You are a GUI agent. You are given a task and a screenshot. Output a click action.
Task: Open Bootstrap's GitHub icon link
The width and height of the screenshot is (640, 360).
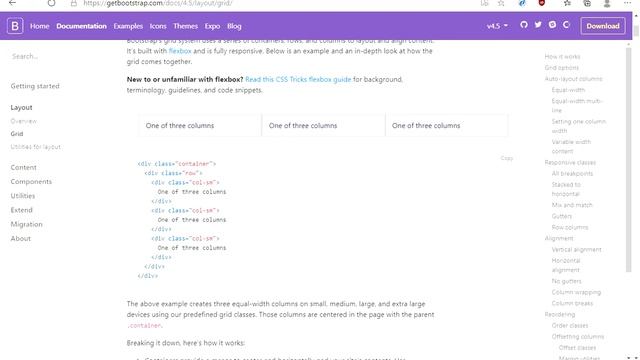tap(524, 25)
